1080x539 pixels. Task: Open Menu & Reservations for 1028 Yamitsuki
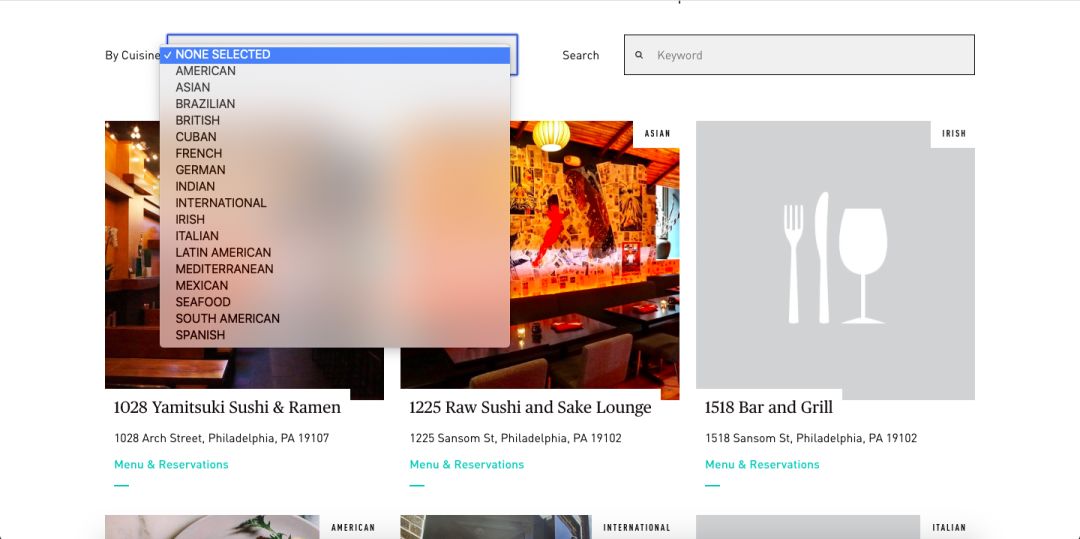[171, 465]
